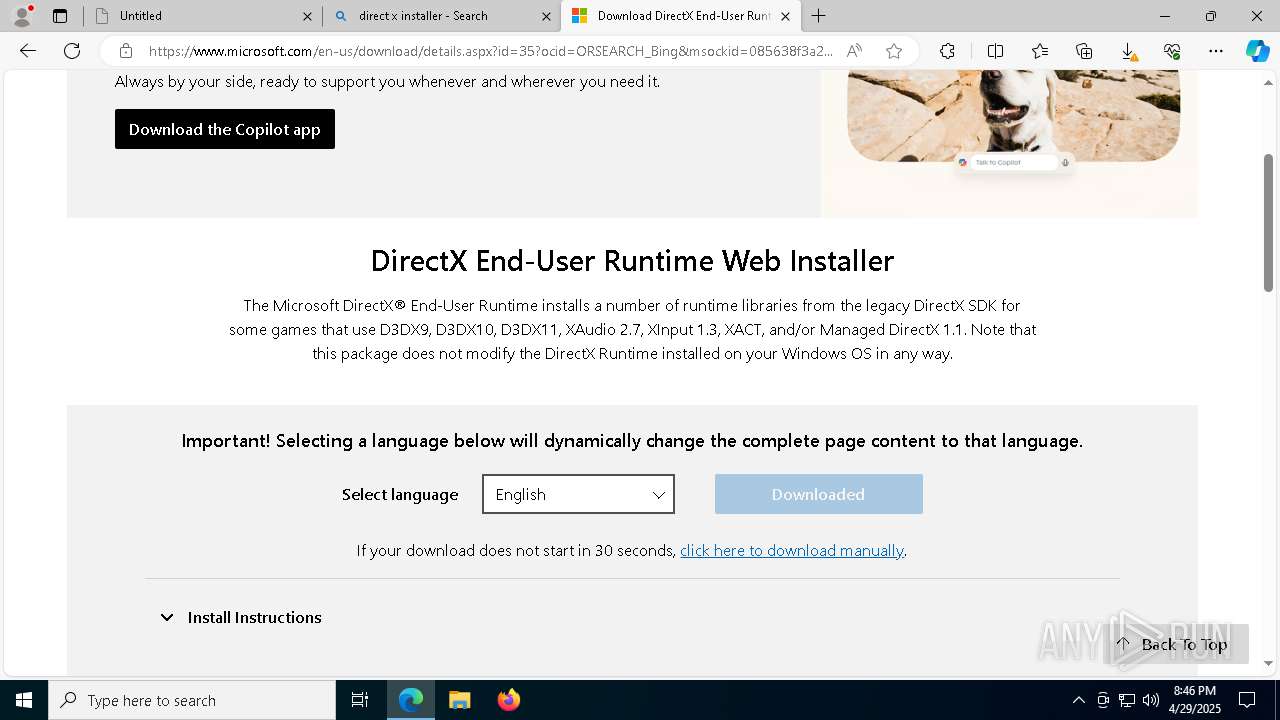Click Download the Copilot app button
The image size is (1280, 720).
225,129
